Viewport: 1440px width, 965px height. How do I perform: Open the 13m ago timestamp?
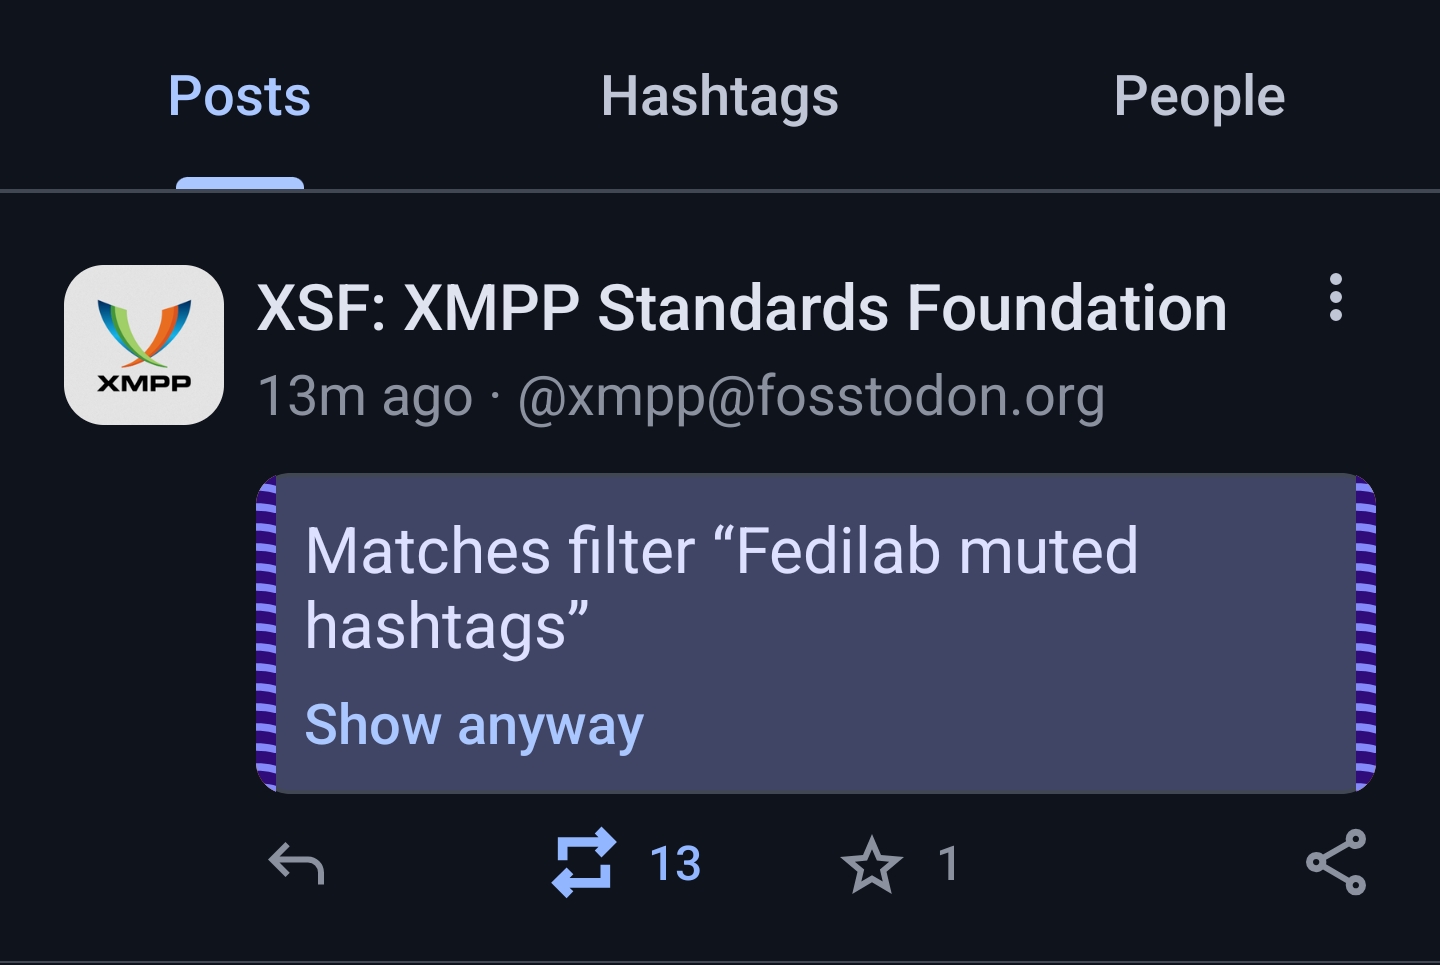pos(365,397)
